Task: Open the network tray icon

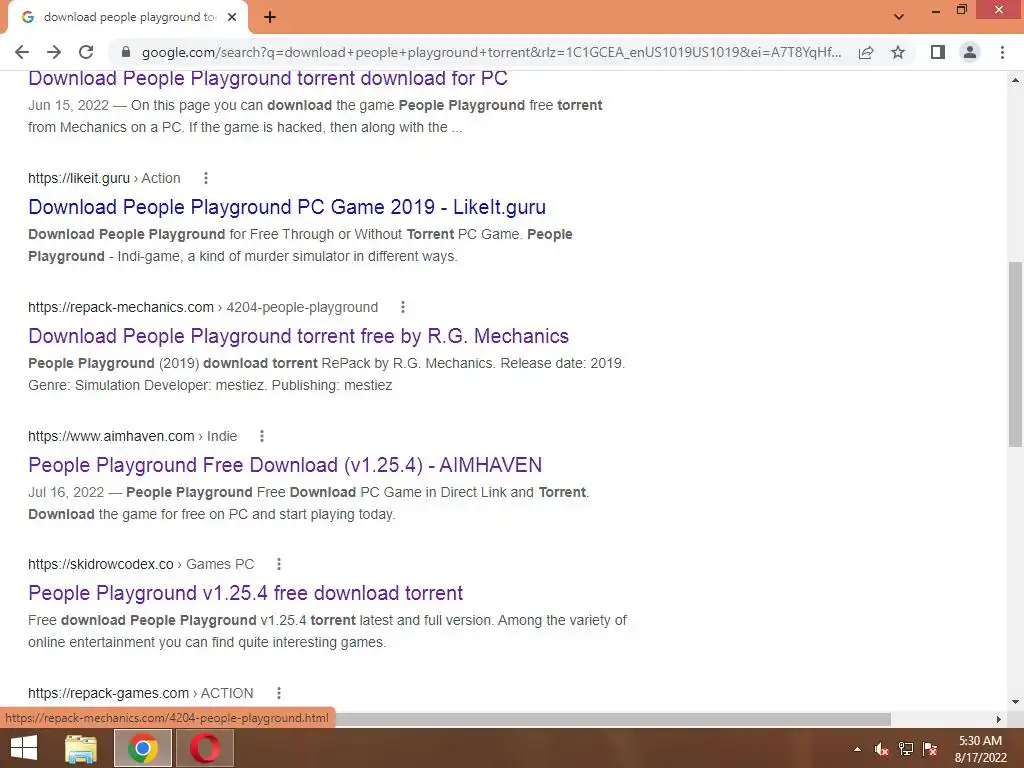Action: tap(906, 749)
